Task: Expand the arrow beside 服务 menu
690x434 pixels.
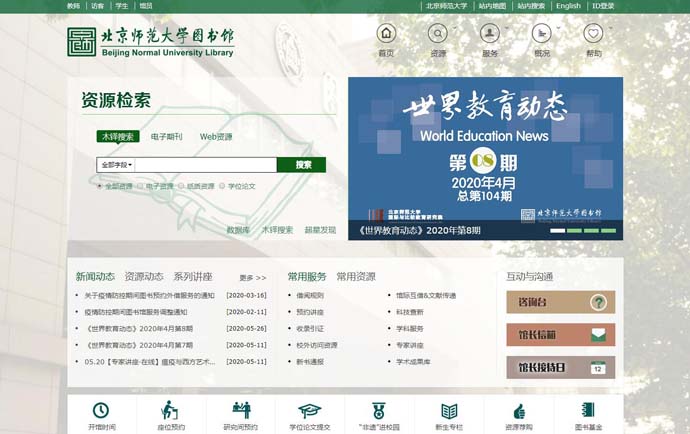Action: tap(506, 28)
